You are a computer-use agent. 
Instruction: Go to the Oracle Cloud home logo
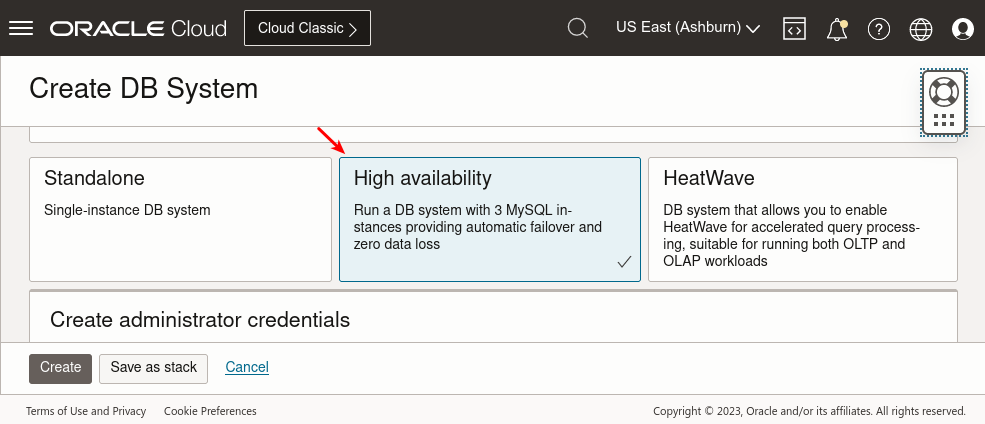click(x=138, y=28)
